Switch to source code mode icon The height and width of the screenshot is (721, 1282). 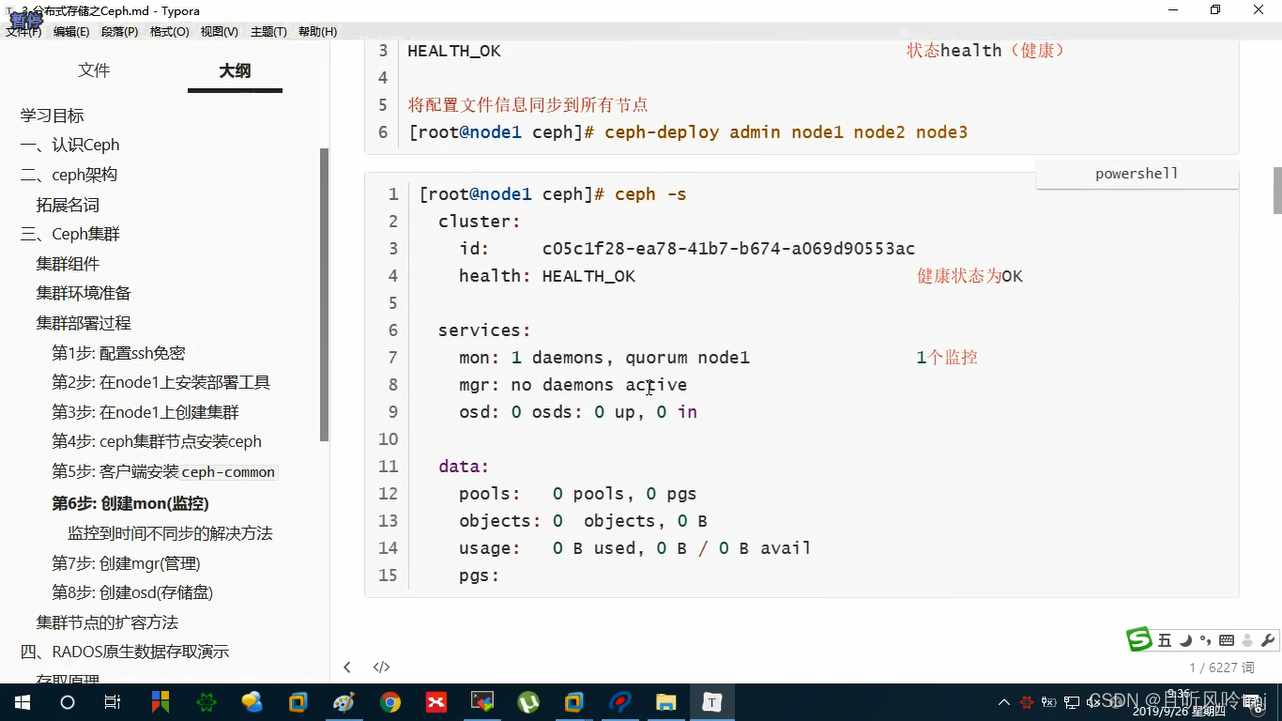(381, 667)
